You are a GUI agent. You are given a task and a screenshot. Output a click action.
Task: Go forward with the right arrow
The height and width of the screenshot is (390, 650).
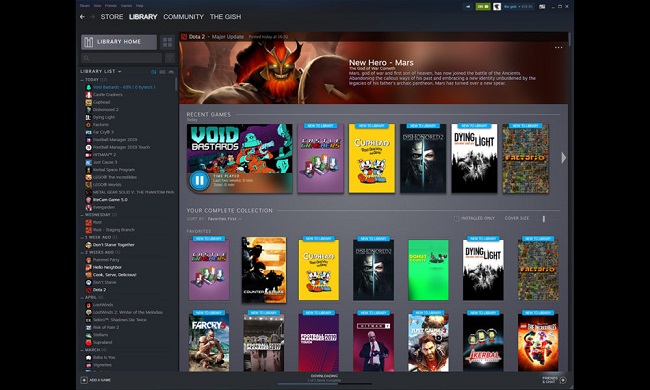tap(92, 17)
